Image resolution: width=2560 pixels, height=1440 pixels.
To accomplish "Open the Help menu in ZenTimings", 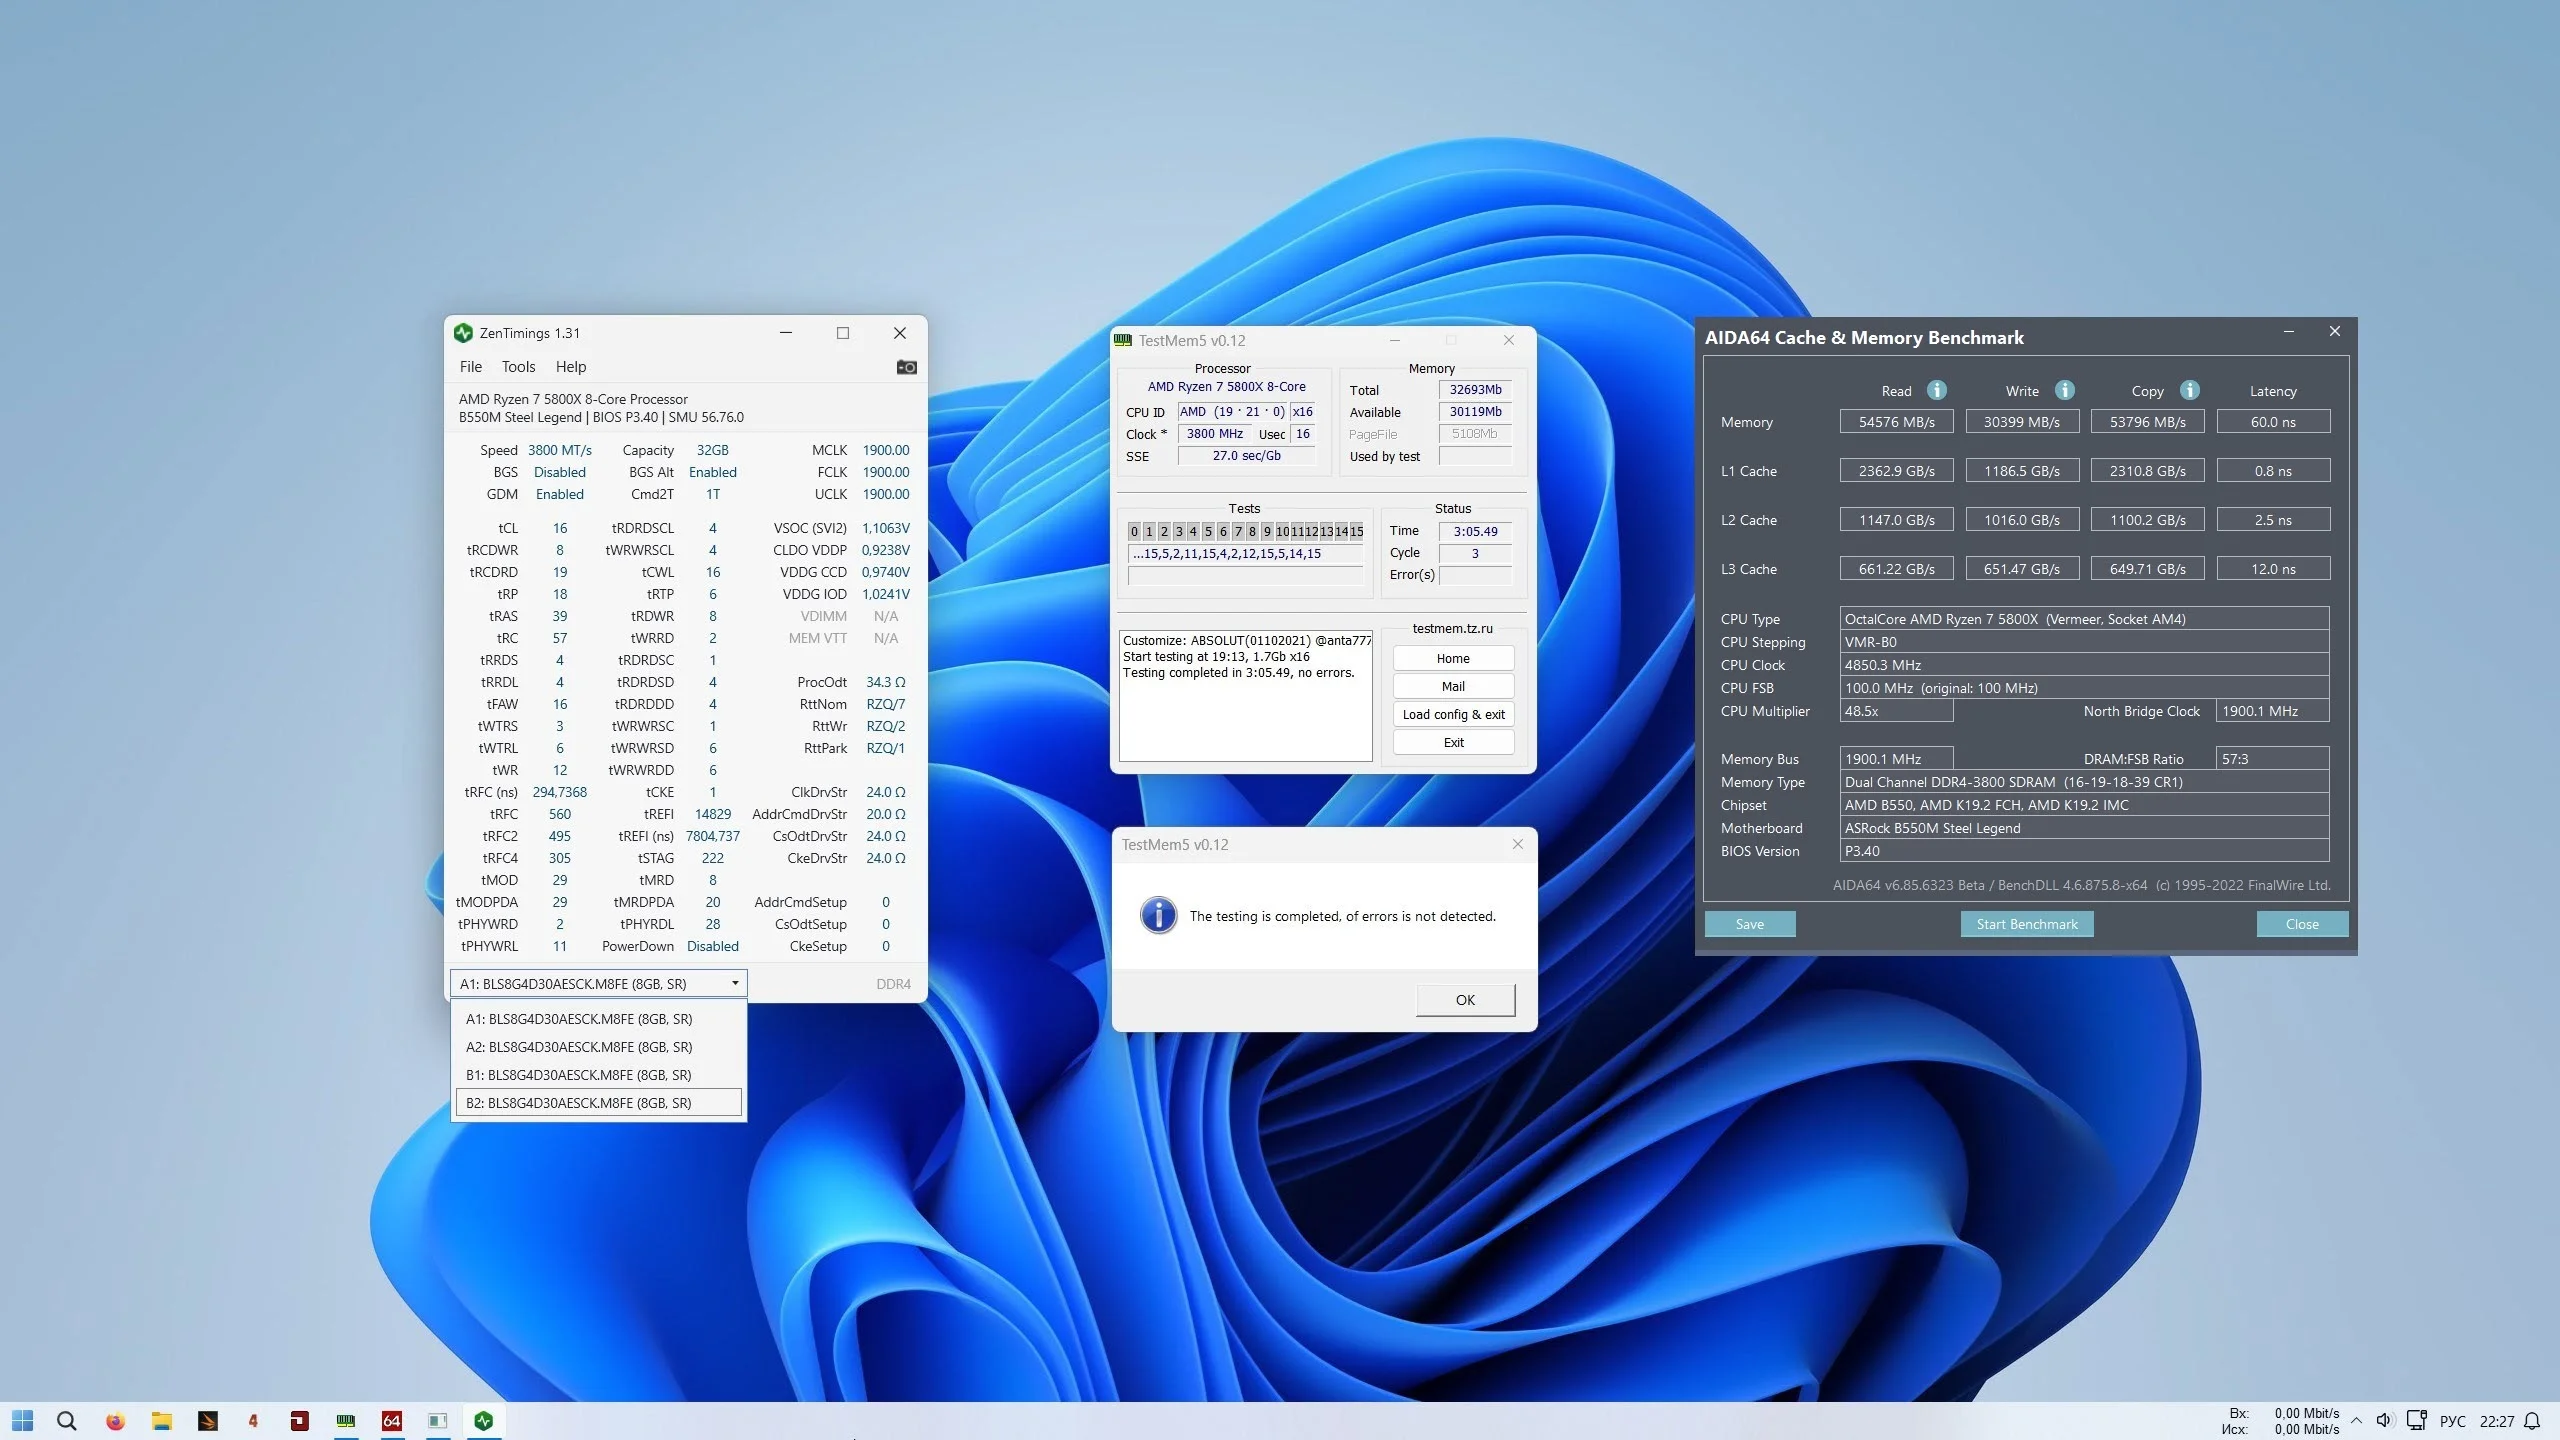I will coord(570,367).
